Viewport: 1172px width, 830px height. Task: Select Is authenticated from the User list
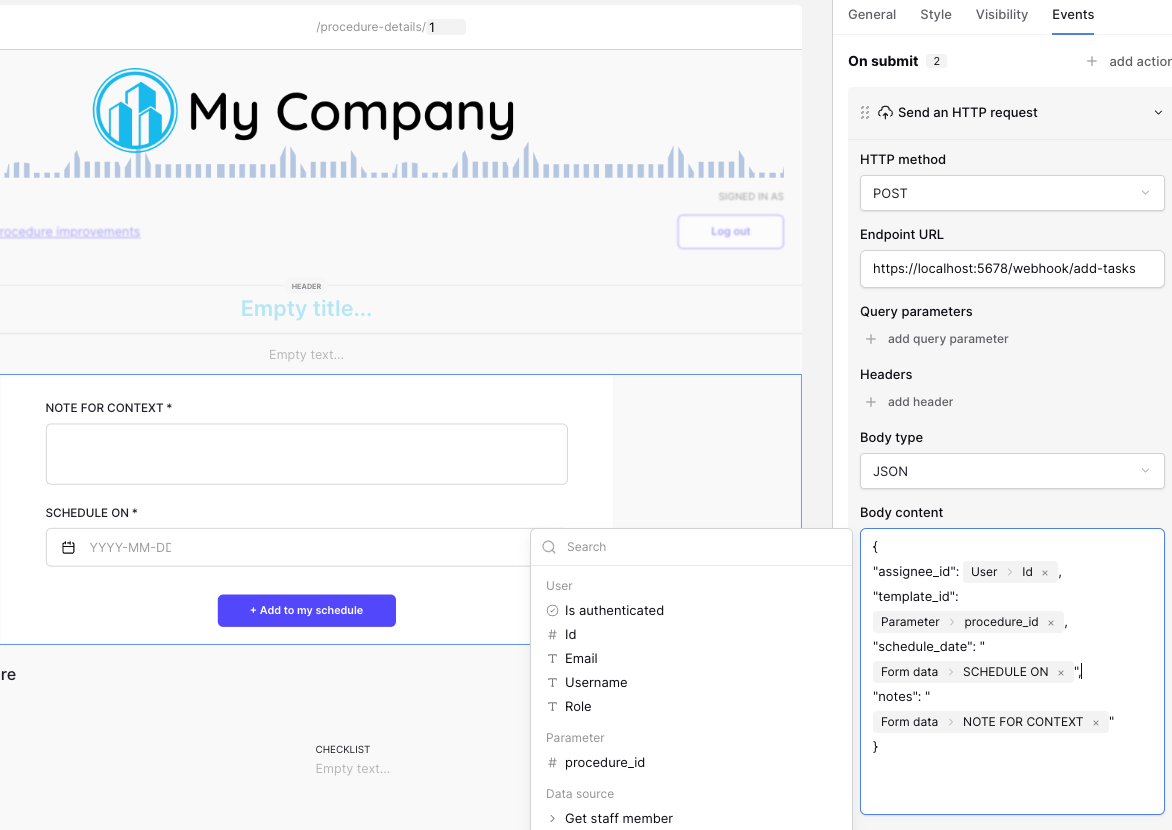tap(614, 610)
